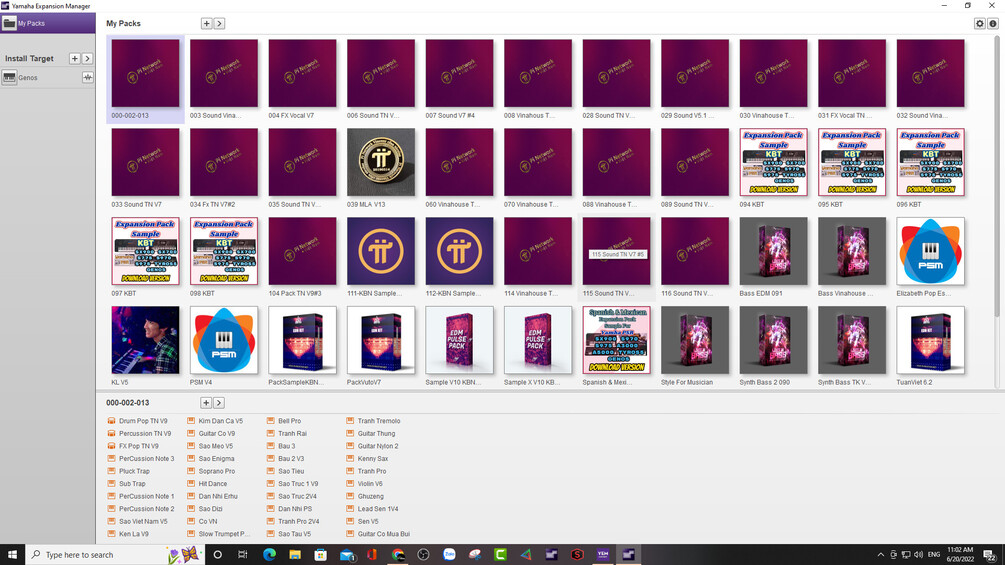Open the YEM app icon in taskbar

(602, 555)
